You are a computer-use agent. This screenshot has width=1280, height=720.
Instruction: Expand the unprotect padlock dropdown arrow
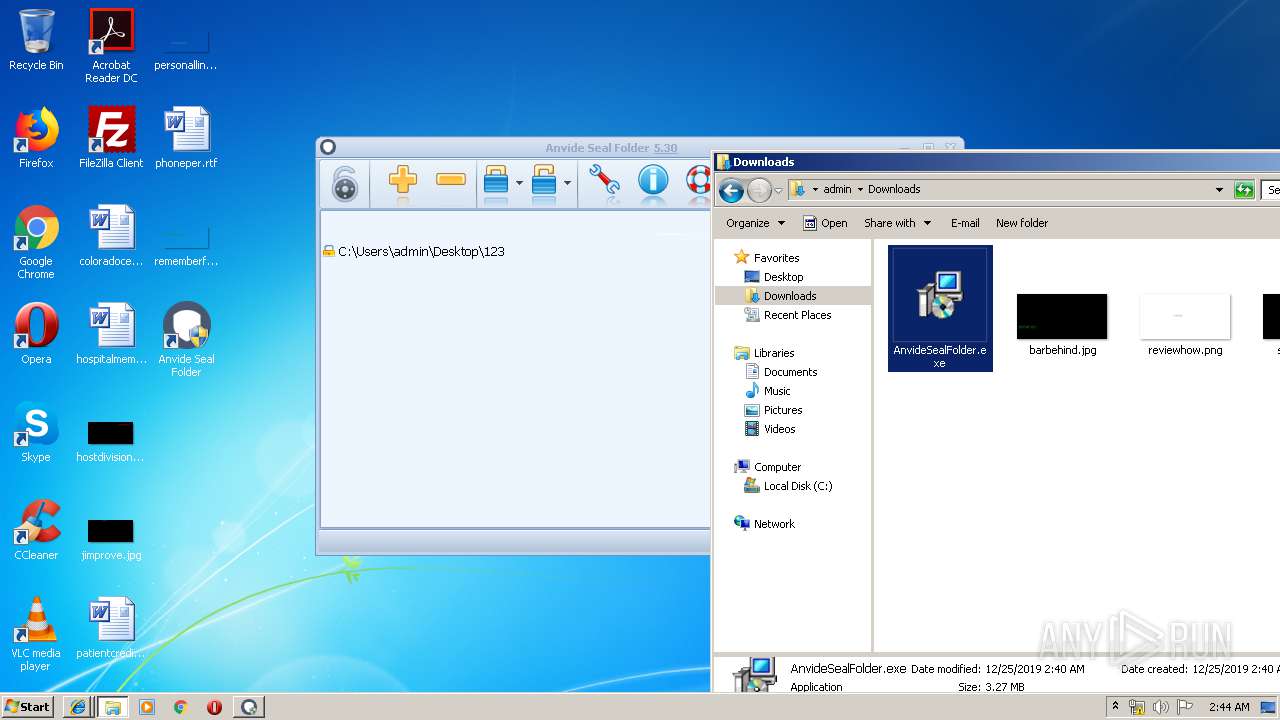click(x=567, y=183)
